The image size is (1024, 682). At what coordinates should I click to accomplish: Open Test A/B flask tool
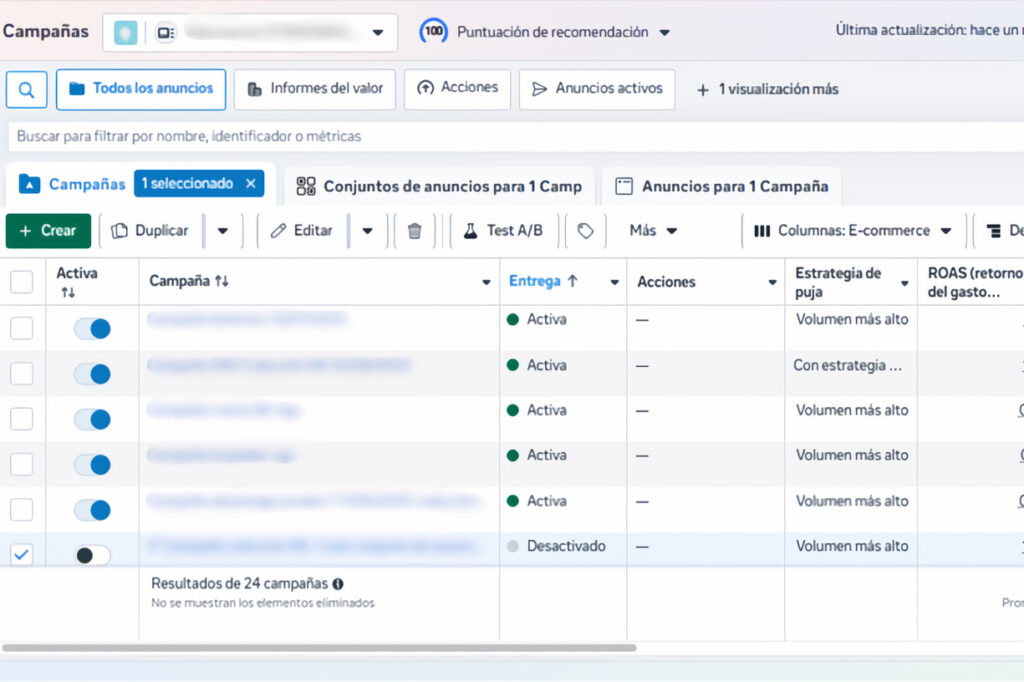(x=503, y=231)
